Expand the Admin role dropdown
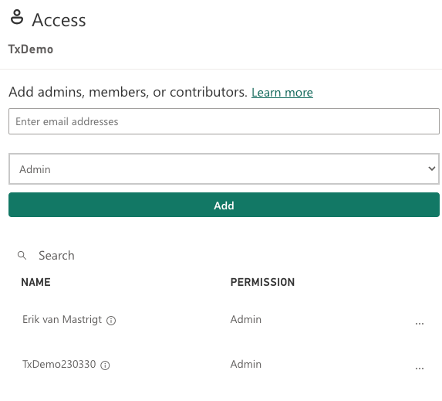 [224, 169]
